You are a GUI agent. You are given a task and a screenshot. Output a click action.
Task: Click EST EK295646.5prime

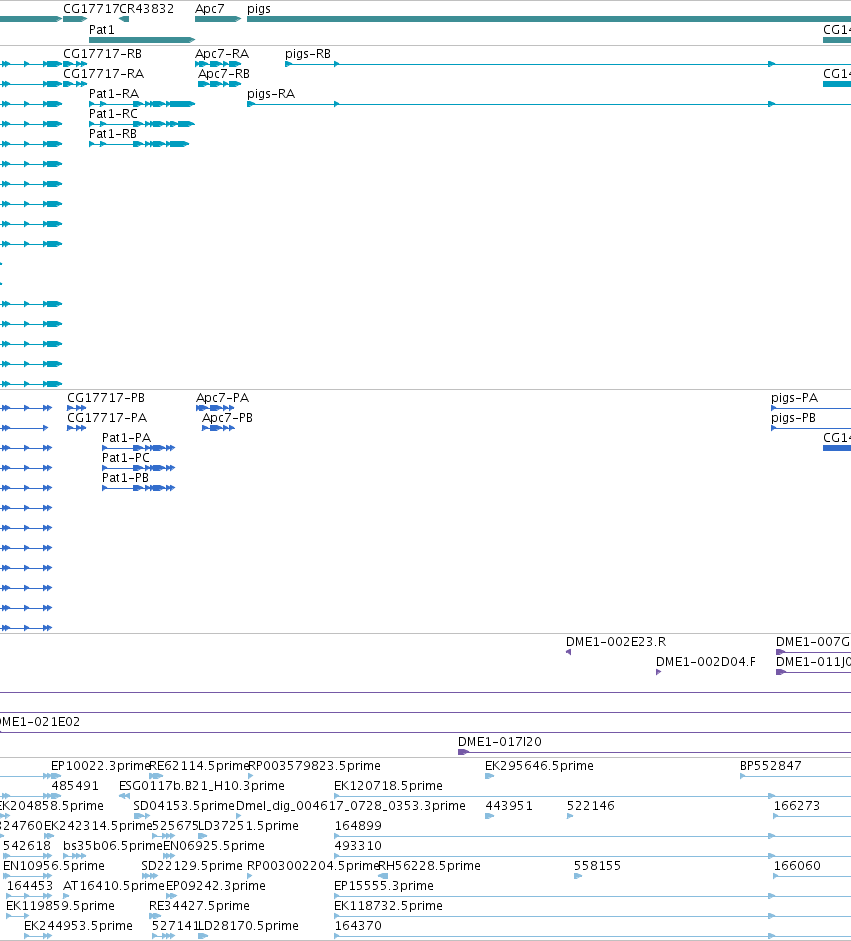[x=539, y=766]
